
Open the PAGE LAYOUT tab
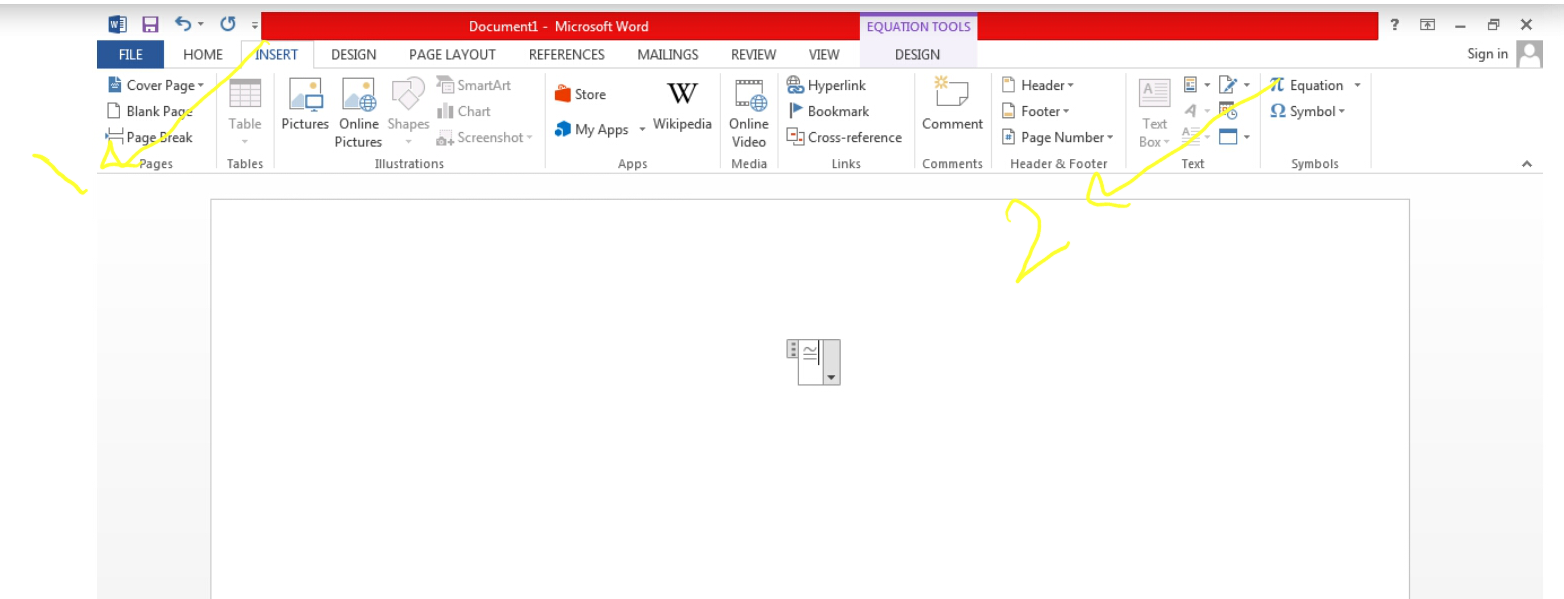452,55
